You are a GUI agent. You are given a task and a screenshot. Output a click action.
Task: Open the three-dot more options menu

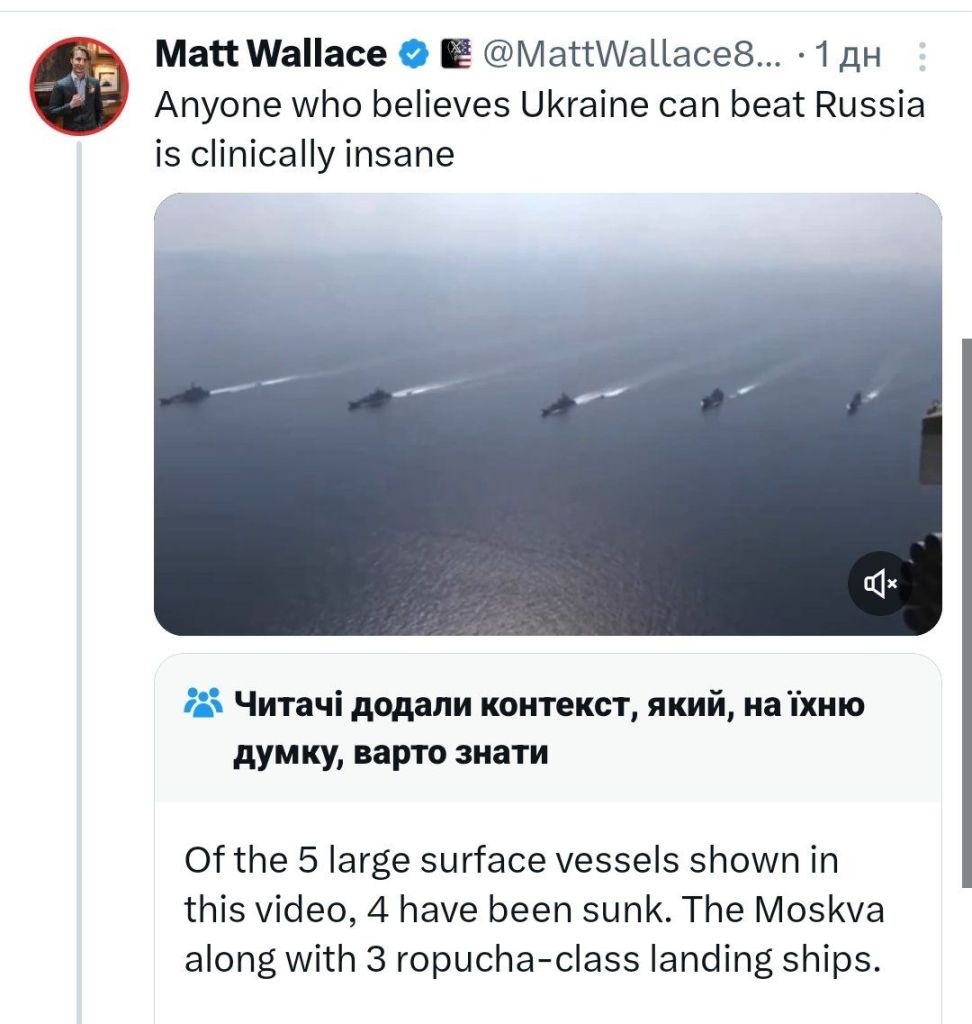tap(921, 55)
